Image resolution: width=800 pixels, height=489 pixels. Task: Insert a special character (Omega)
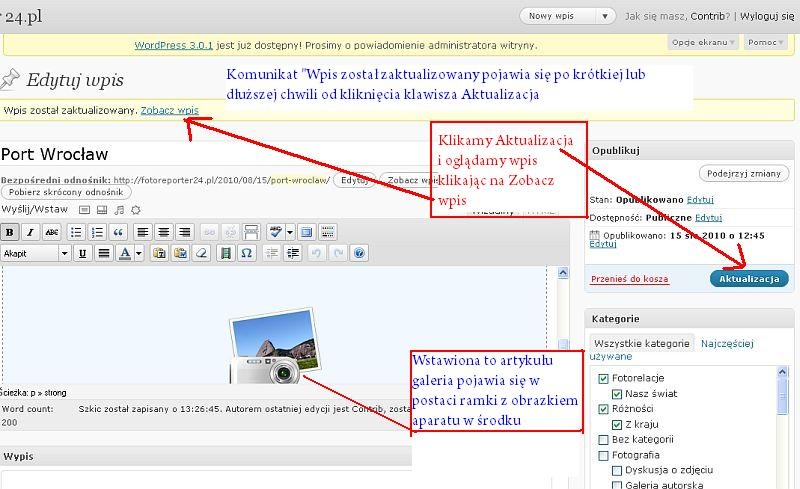247,253
